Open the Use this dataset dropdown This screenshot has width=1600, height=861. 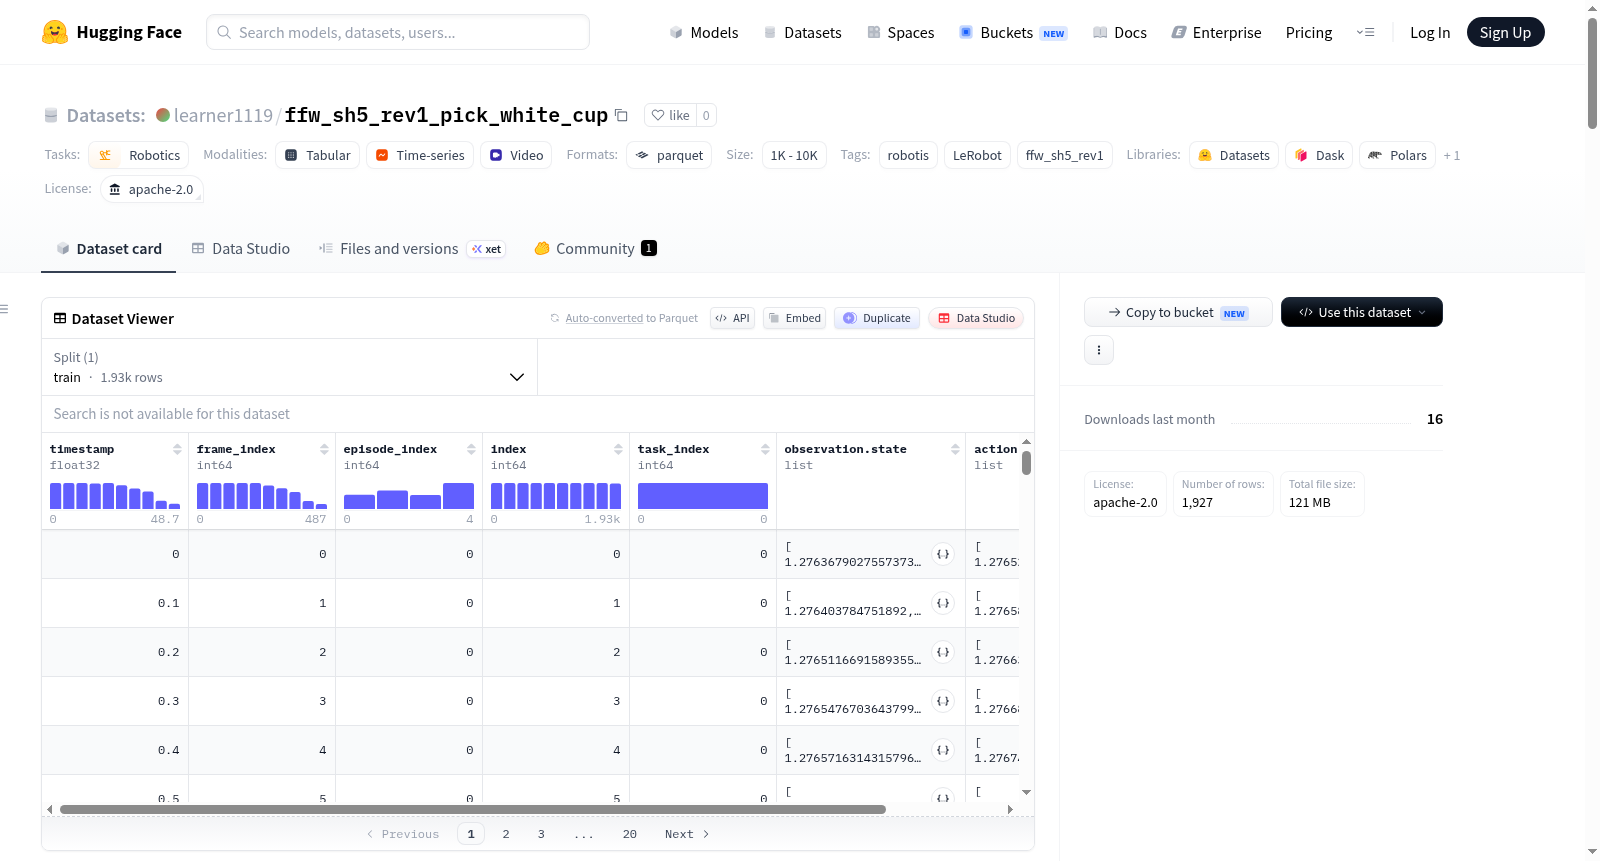tap(1362, 312)
